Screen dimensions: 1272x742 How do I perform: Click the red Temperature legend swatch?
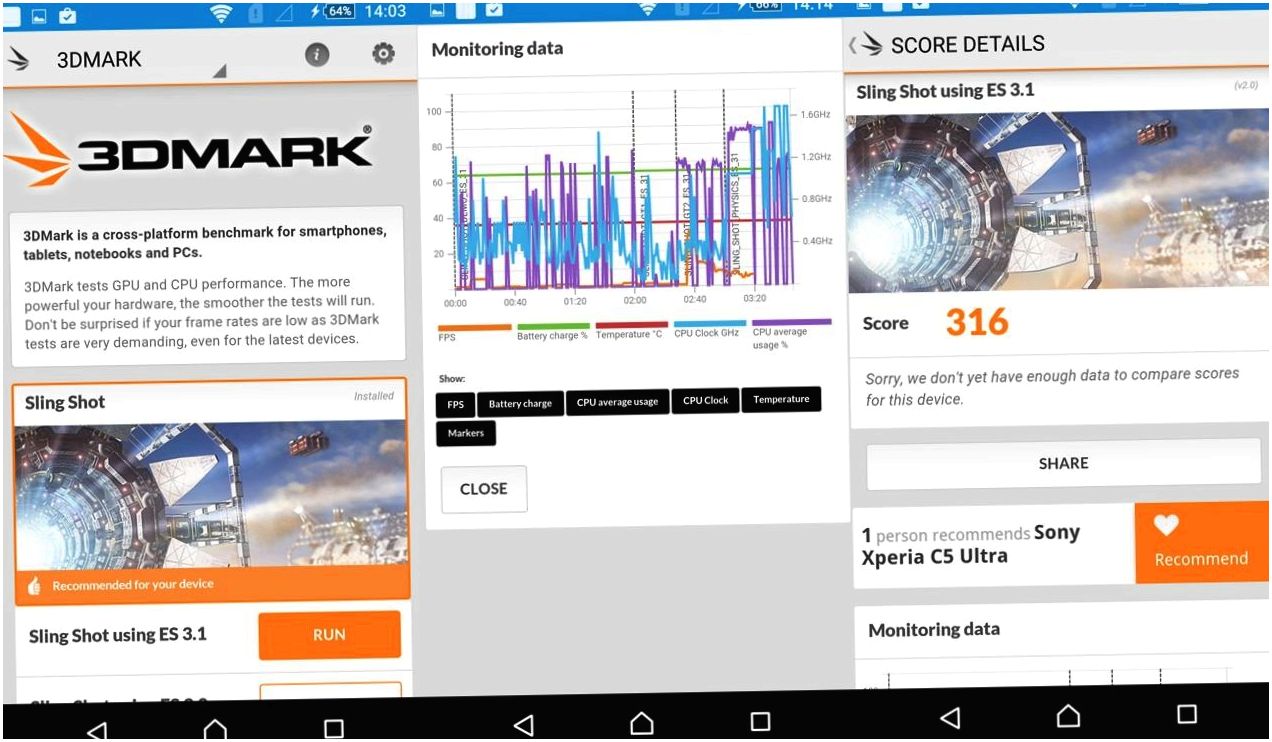pos(632,325)
